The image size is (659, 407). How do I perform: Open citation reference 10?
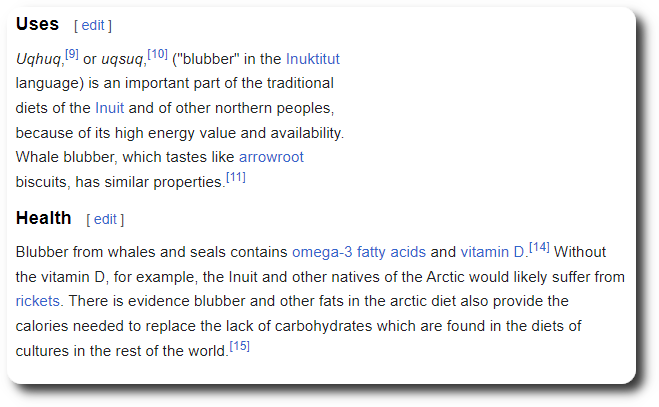pyautogui.click(x=158, y=54)
